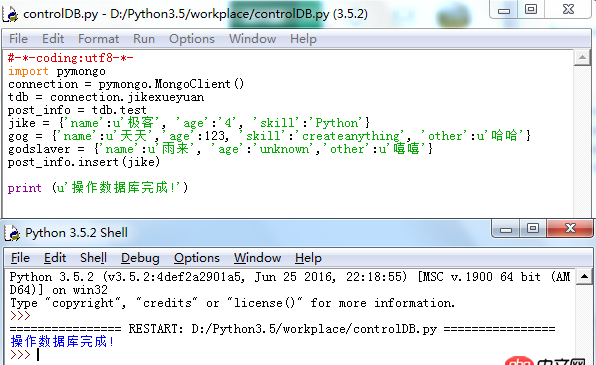This screenshot has height=365, width=596.
Task: Close the controlDB.py editor window
Action: [568, 9]
